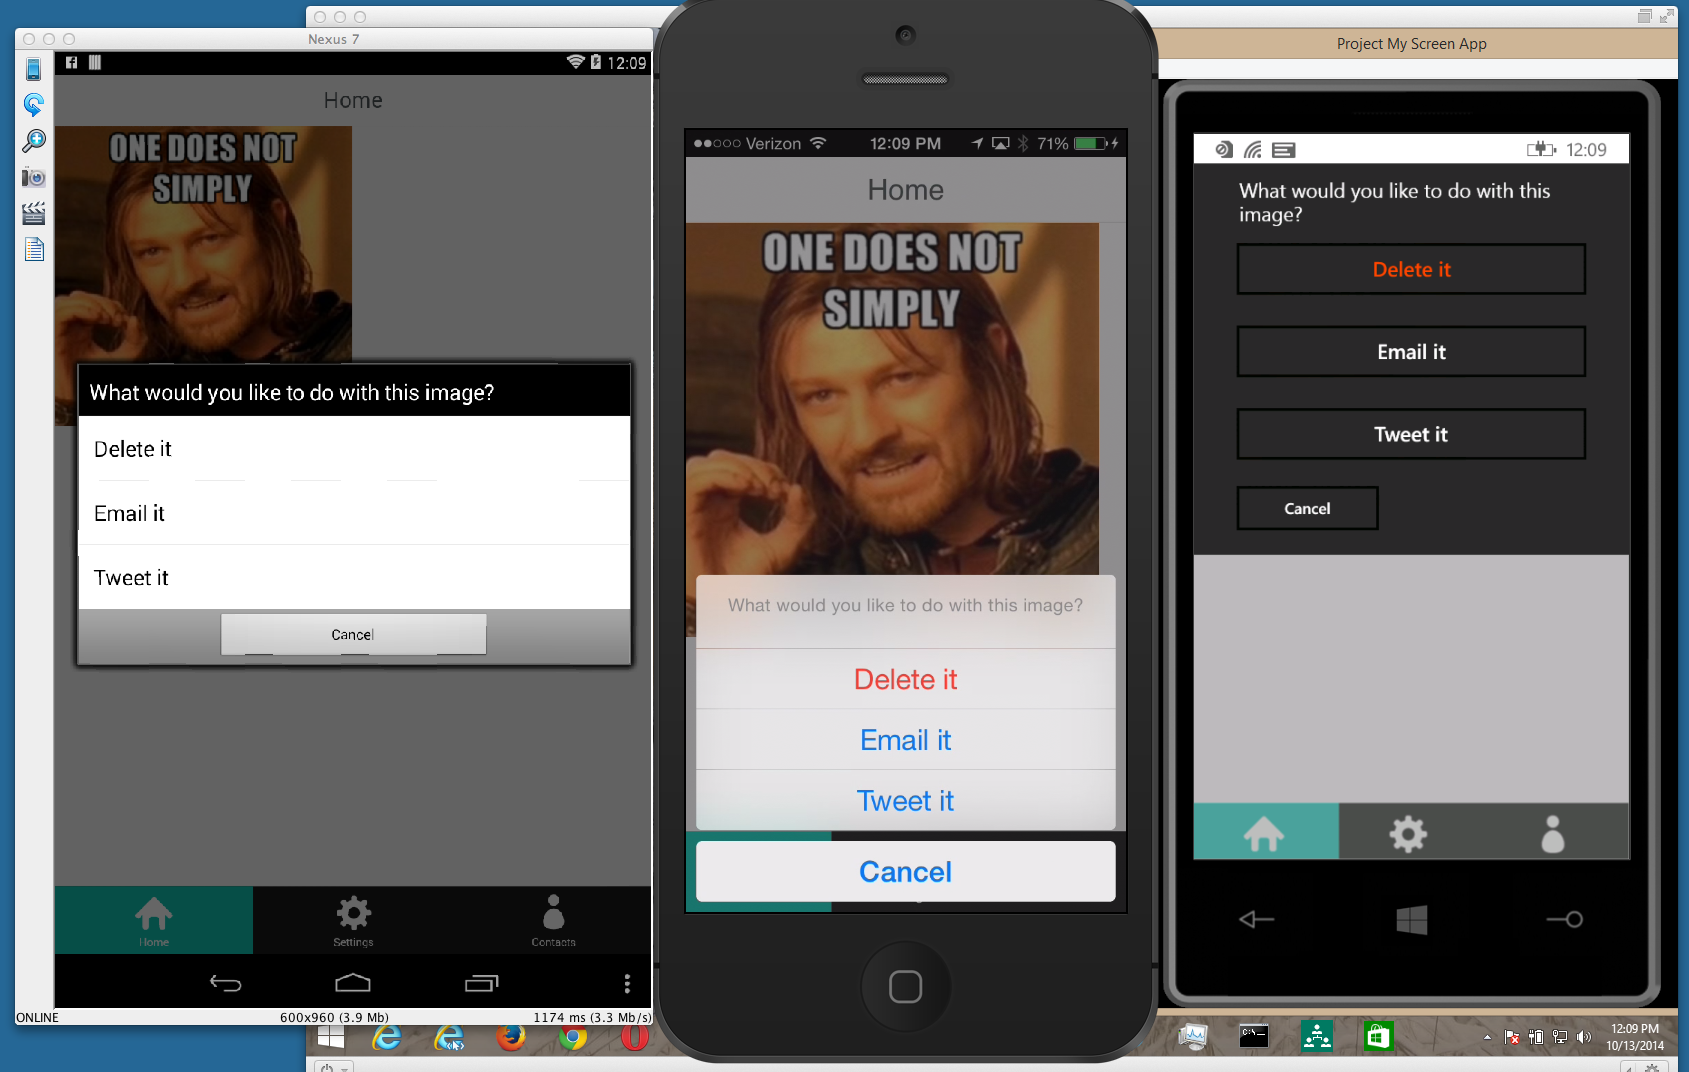The image size is (1689, 1072).
Task: Click the magnifier zoom icon in Nexus 7 sidebar
Action: (34, 141)
